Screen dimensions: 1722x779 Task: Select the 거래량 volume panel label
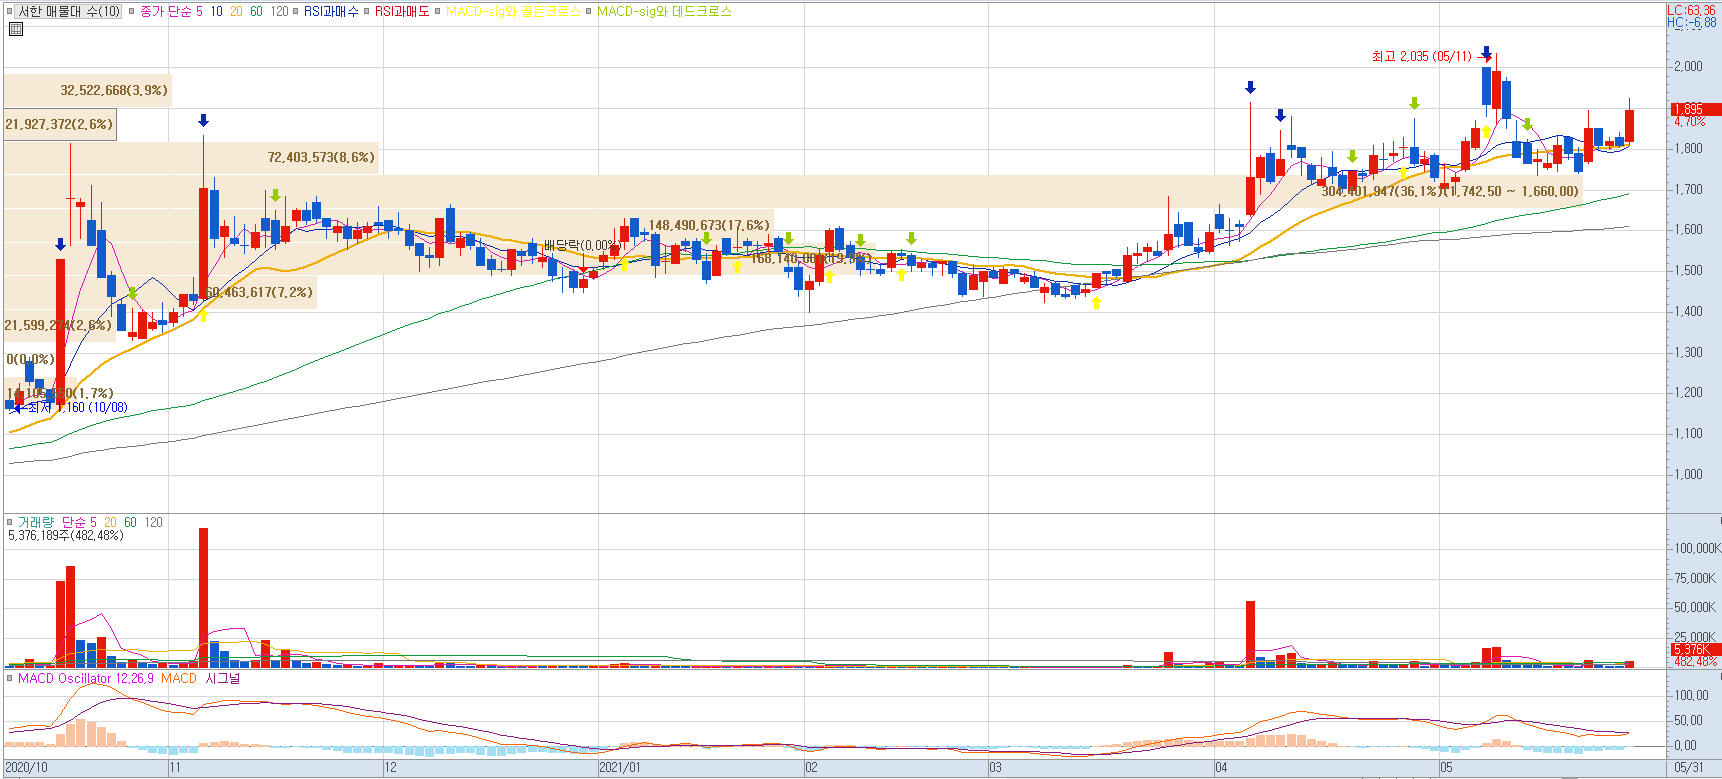click(36, 522)
